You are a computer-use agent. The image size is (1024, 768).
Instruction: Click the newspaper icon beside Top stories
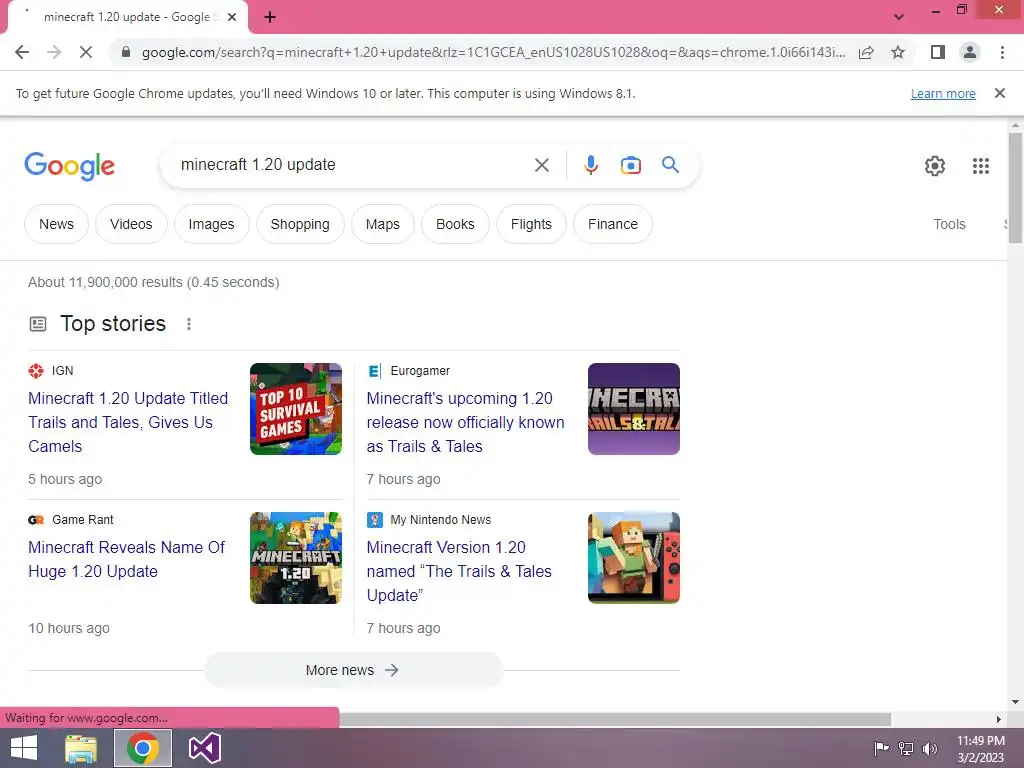point(38,324)
